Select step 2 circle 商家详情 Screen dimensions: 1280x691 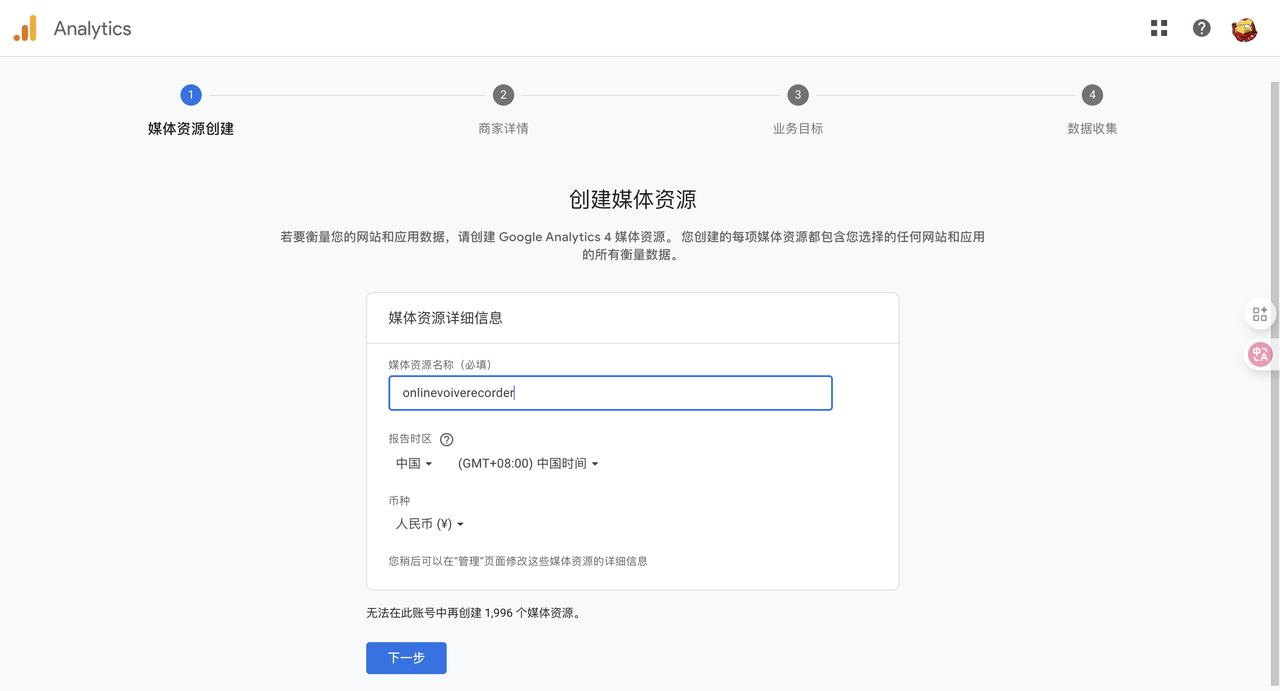[503, 95]
